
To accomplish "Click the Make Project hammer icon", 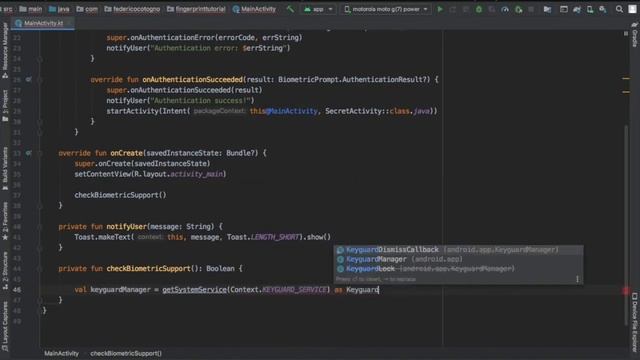I will pyautogui.click(x=290, y=9).
